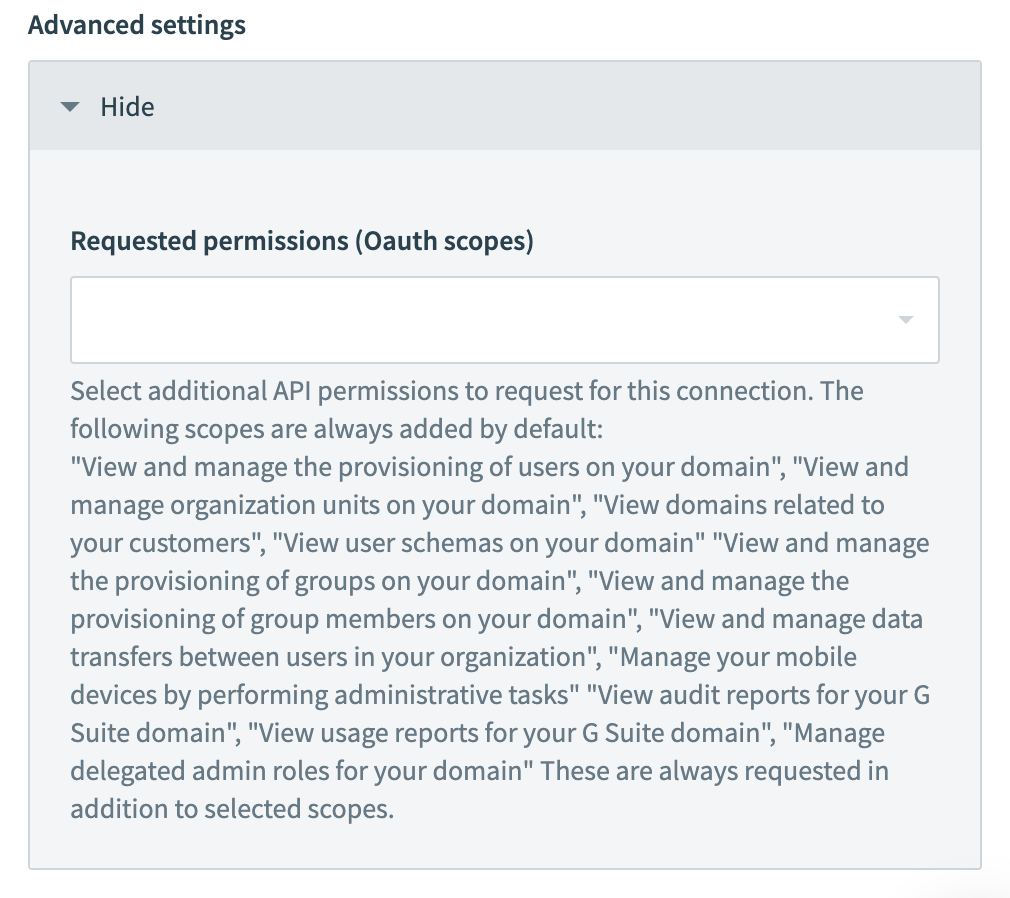Click 'addition to selected scopes' closing text
This screenshot has width=1010, height=898.
pos(230,809)
